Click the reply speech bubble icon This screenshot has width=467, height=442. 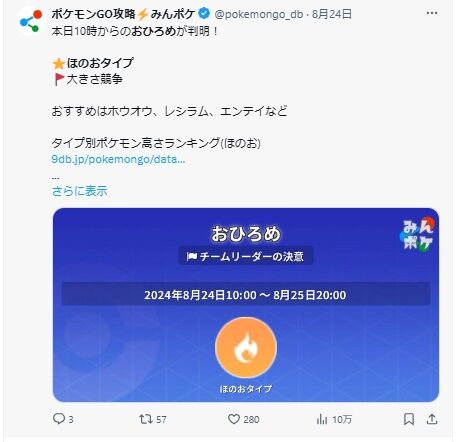click(x=59, y=419)
